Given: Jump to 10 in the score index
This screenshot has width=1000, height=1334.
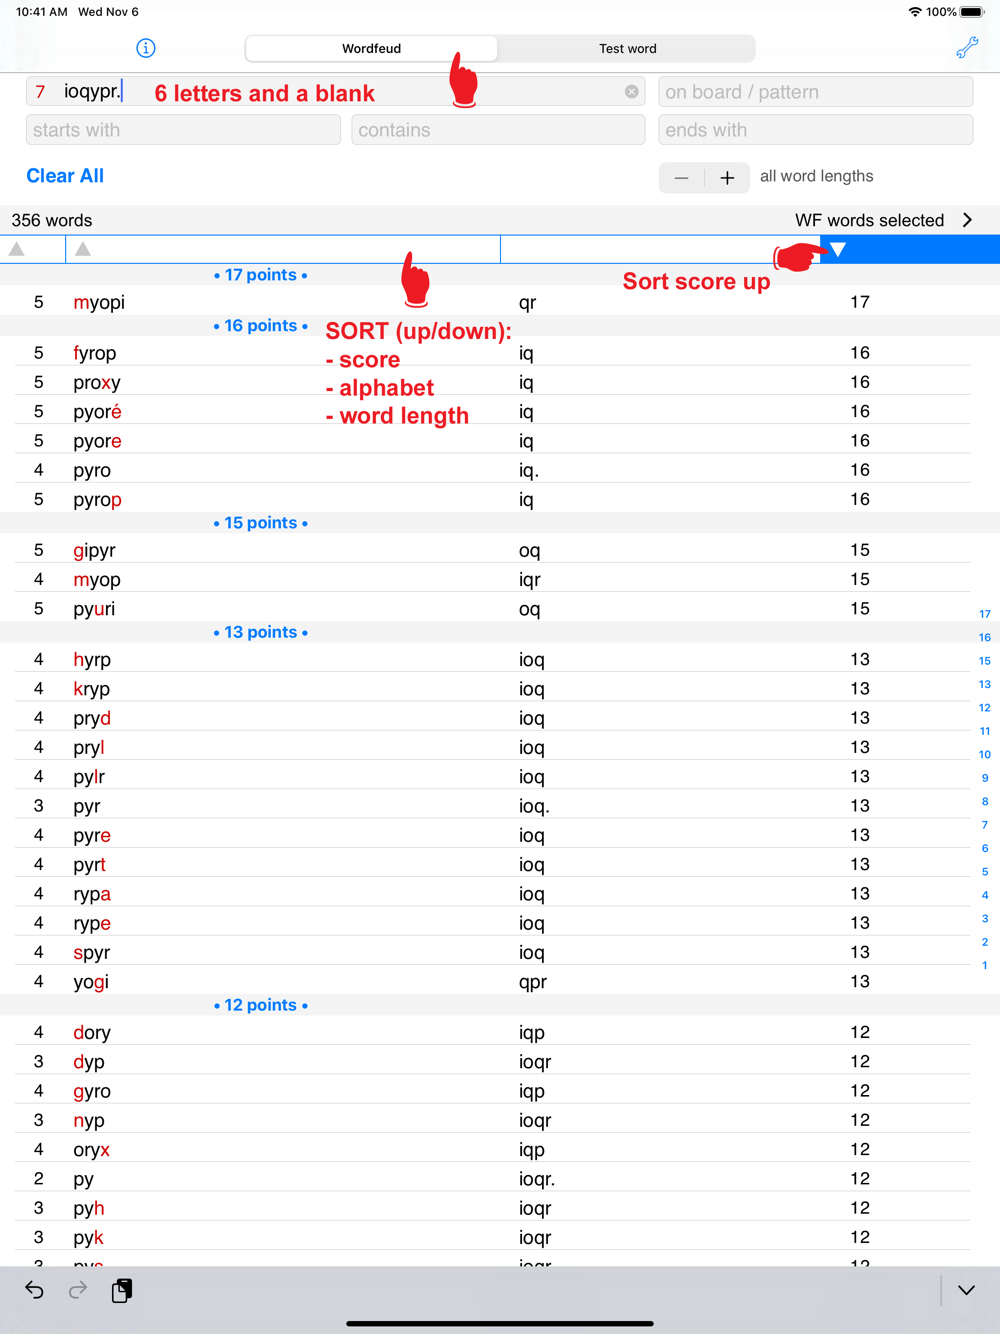Looking at the screenshot, I should [x=985, y=755].
